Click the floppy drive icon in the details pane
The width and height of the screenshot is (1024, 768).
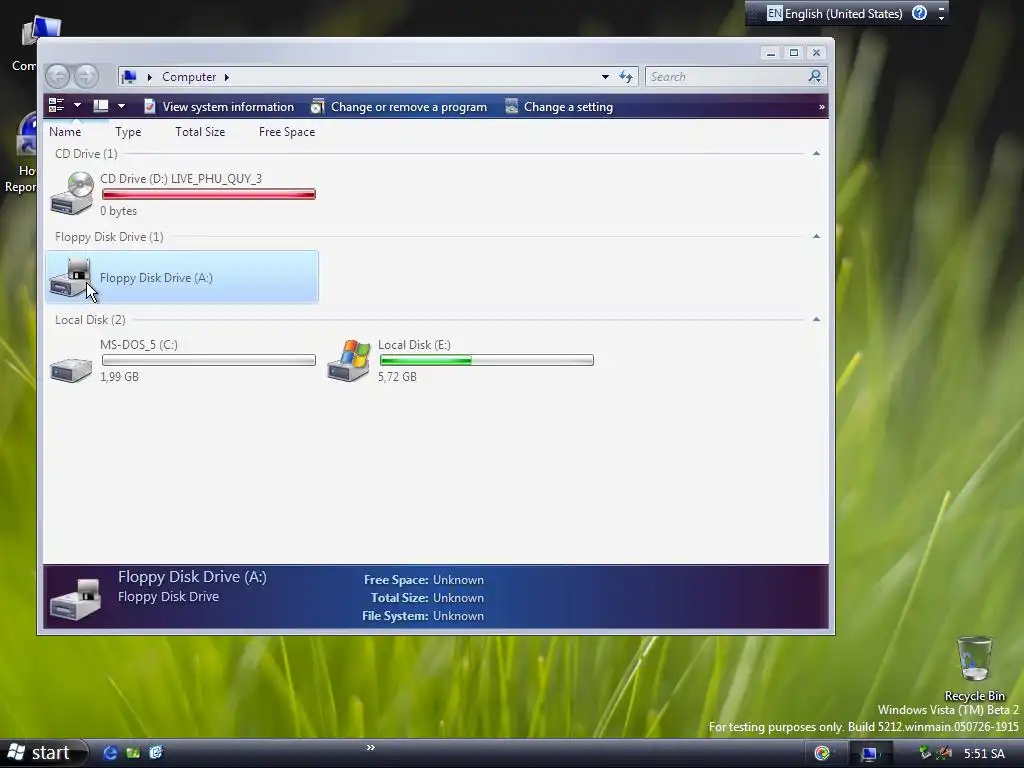pos(76,599)
